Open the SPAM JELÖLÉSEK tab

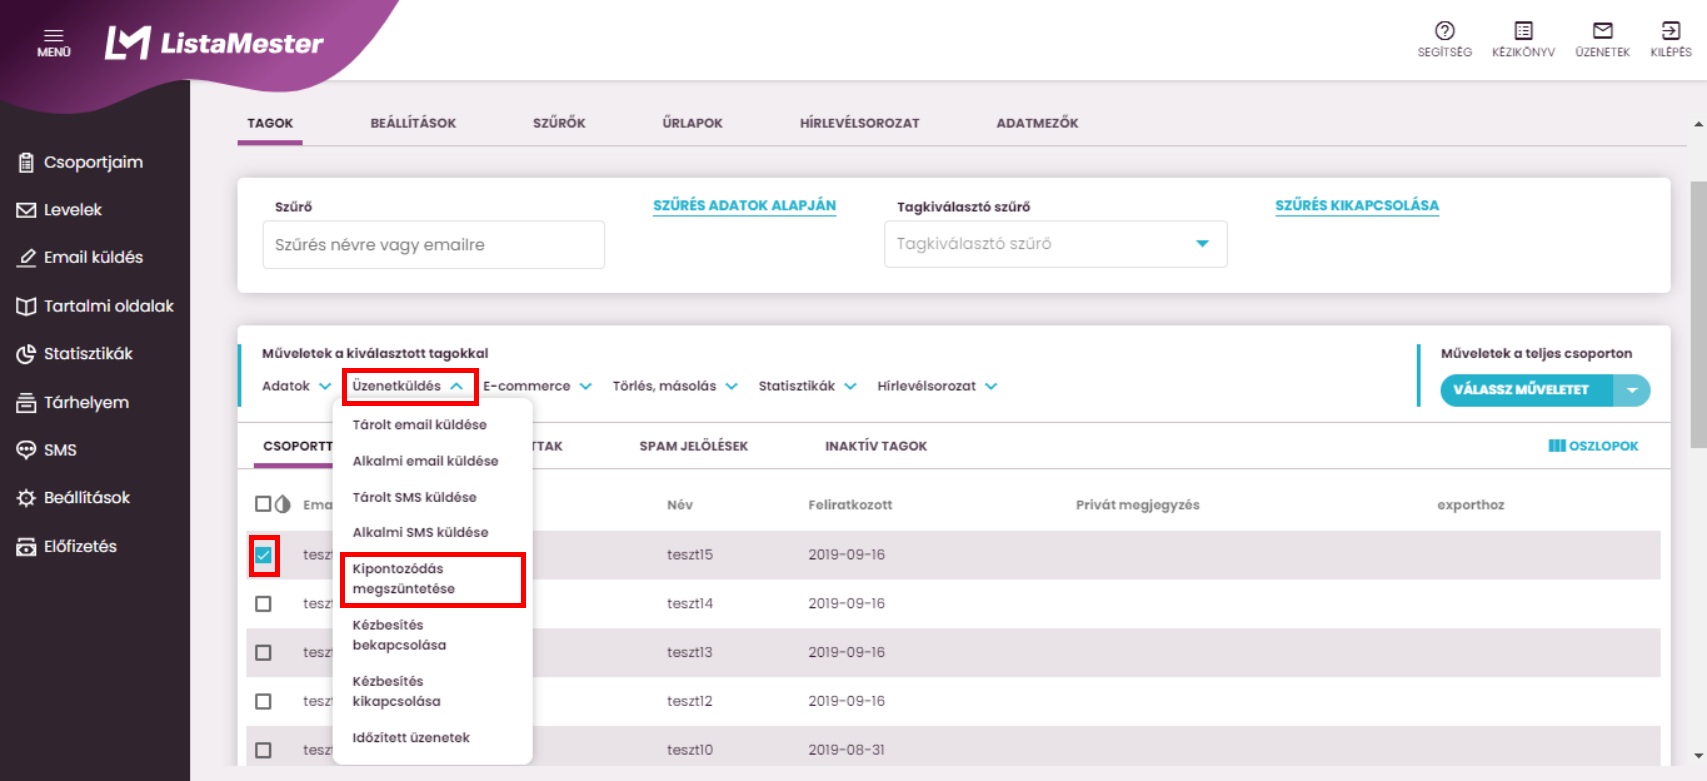click(693, 446)
